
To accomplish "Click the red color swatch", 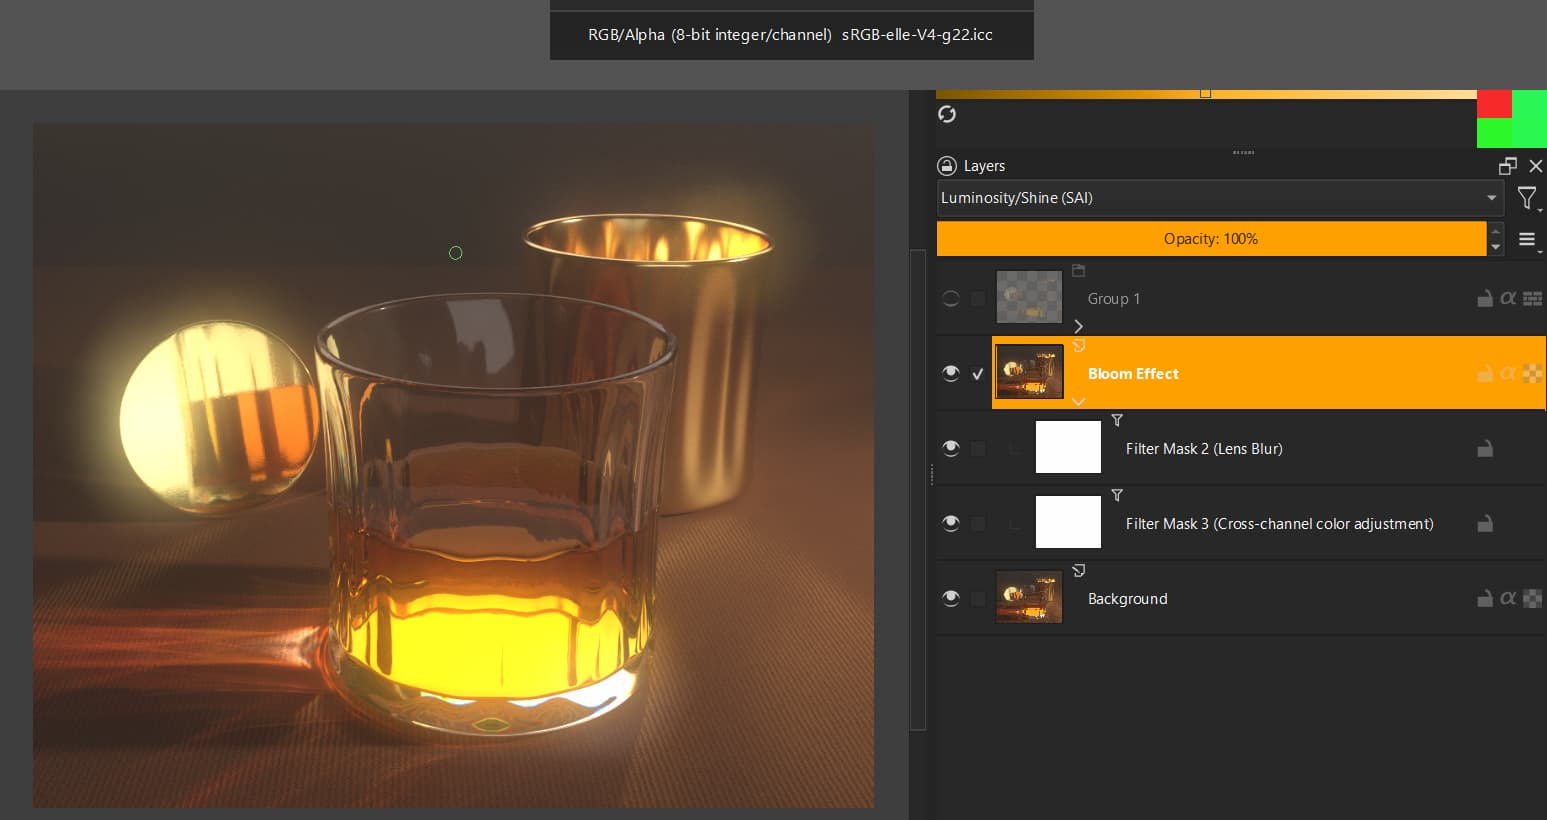I will tap(1494, 104).
